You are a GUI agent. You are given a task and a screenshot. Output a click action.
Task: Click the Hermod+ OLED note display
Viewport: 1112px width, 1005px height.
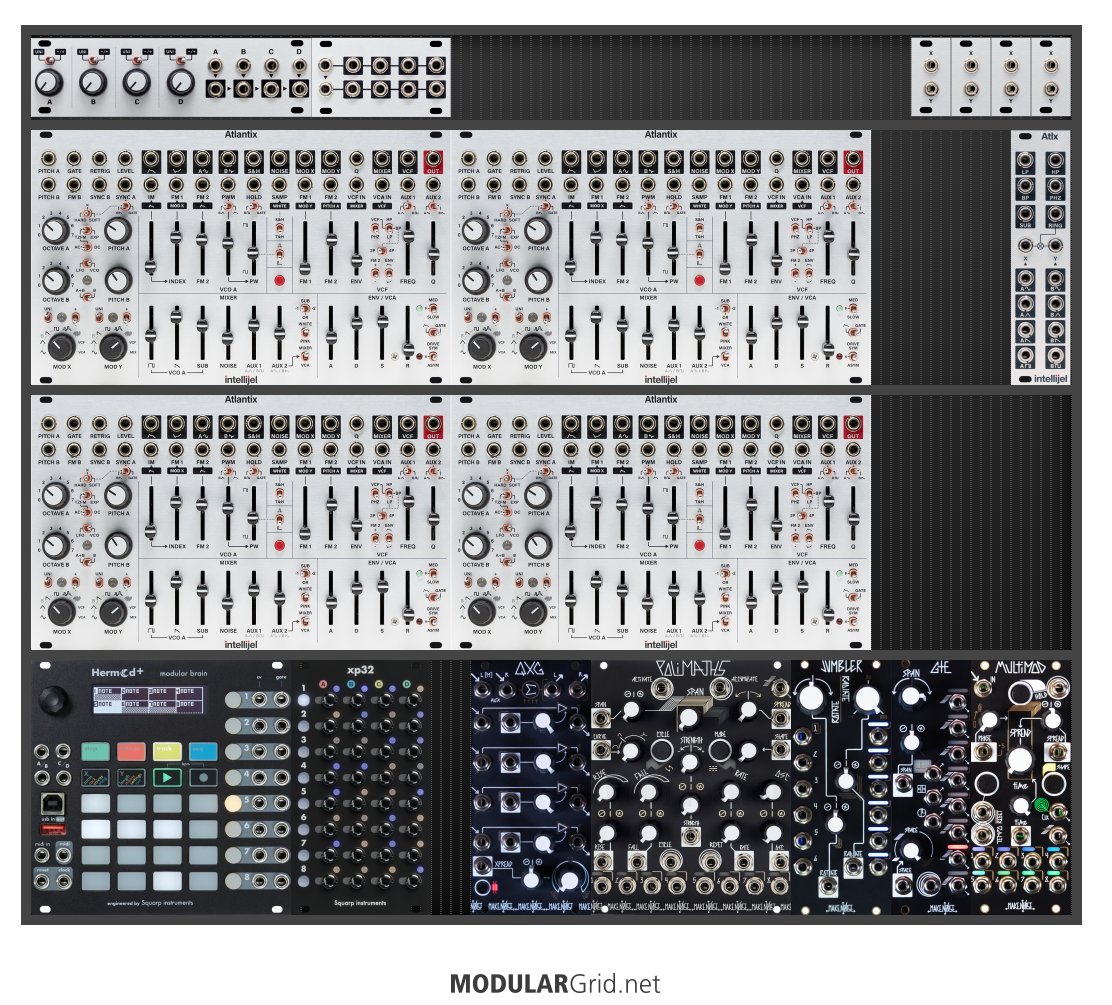click(x=147, y=698)
